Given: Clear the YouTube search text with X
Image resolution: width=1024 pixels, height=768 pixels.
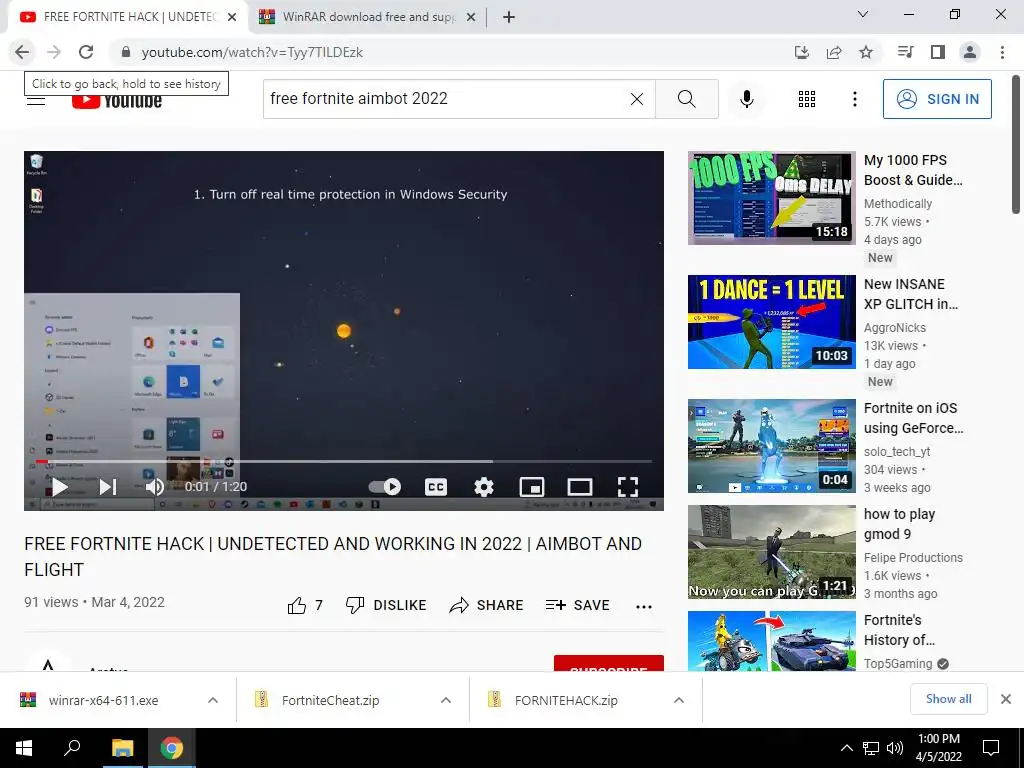Looking at the screenshot, I should (x=637, y=99).
